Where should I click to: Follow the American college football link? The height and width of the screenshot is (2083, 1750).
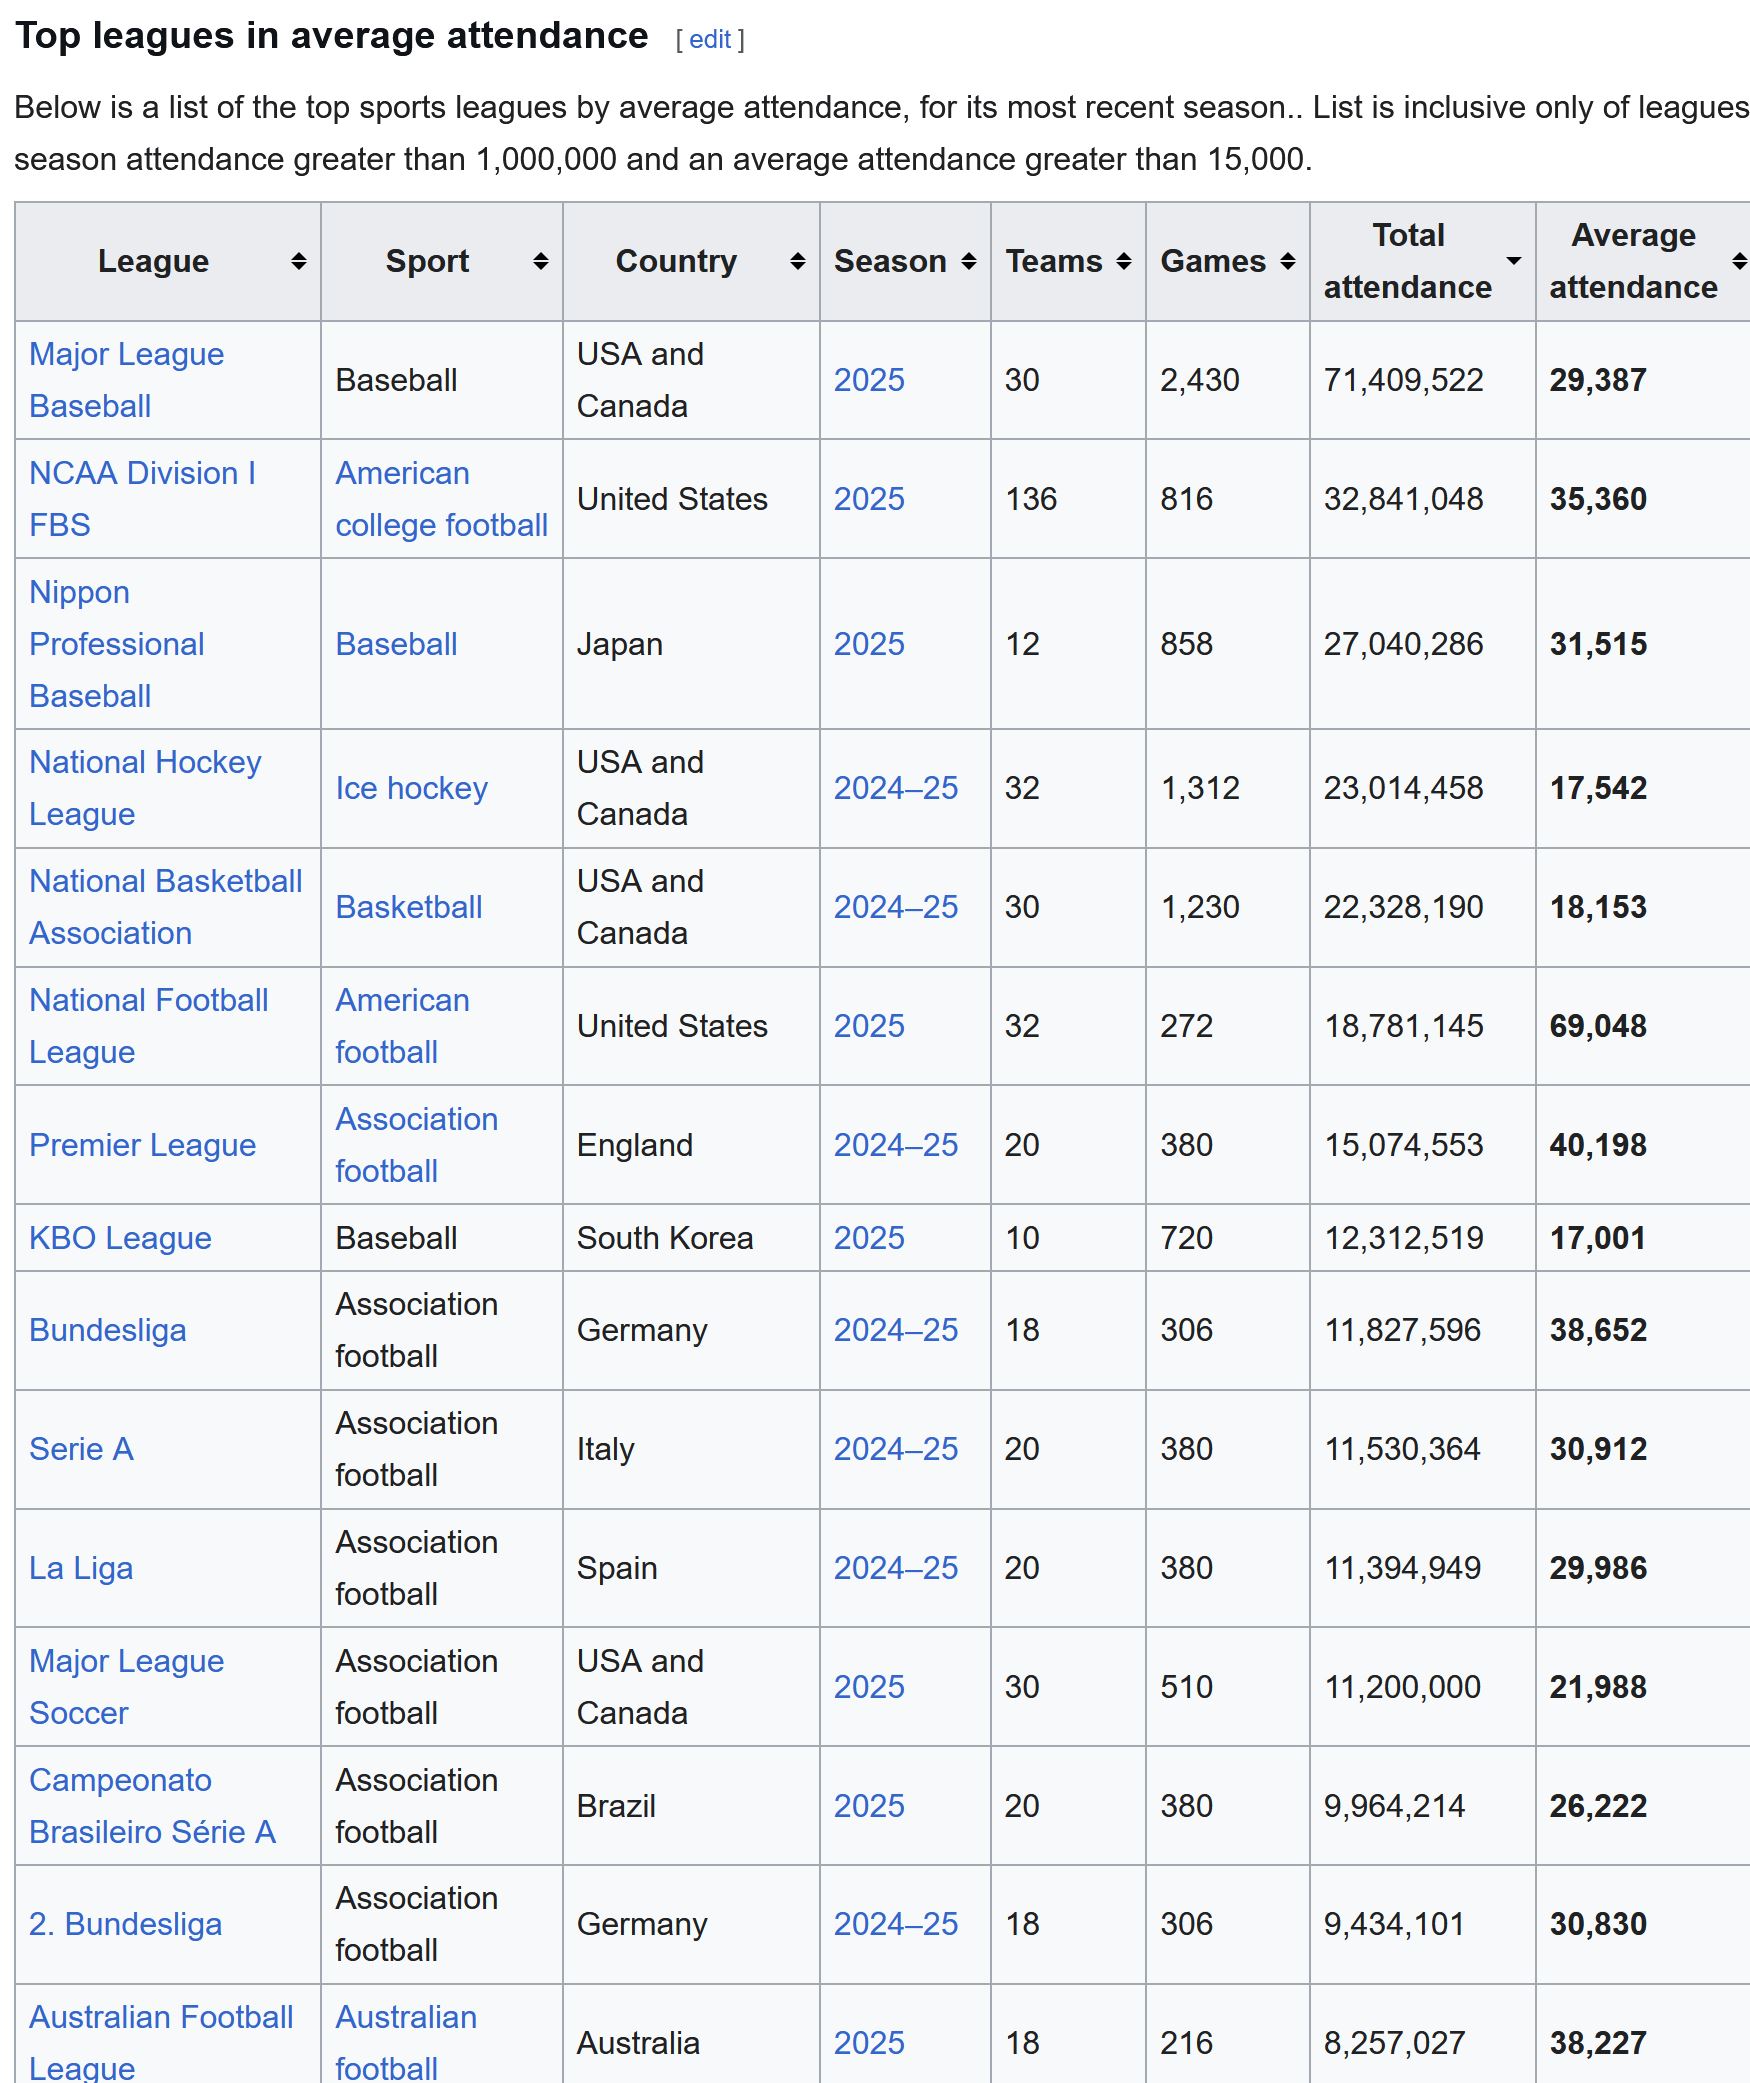coord(441,499)
